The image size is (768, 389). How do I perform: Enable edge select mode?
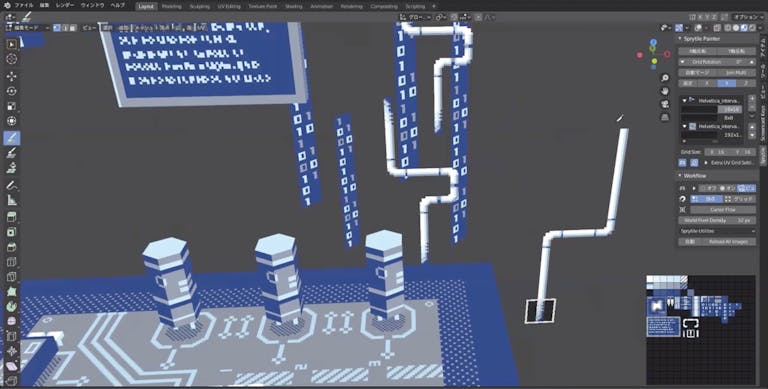coord(65,28)
